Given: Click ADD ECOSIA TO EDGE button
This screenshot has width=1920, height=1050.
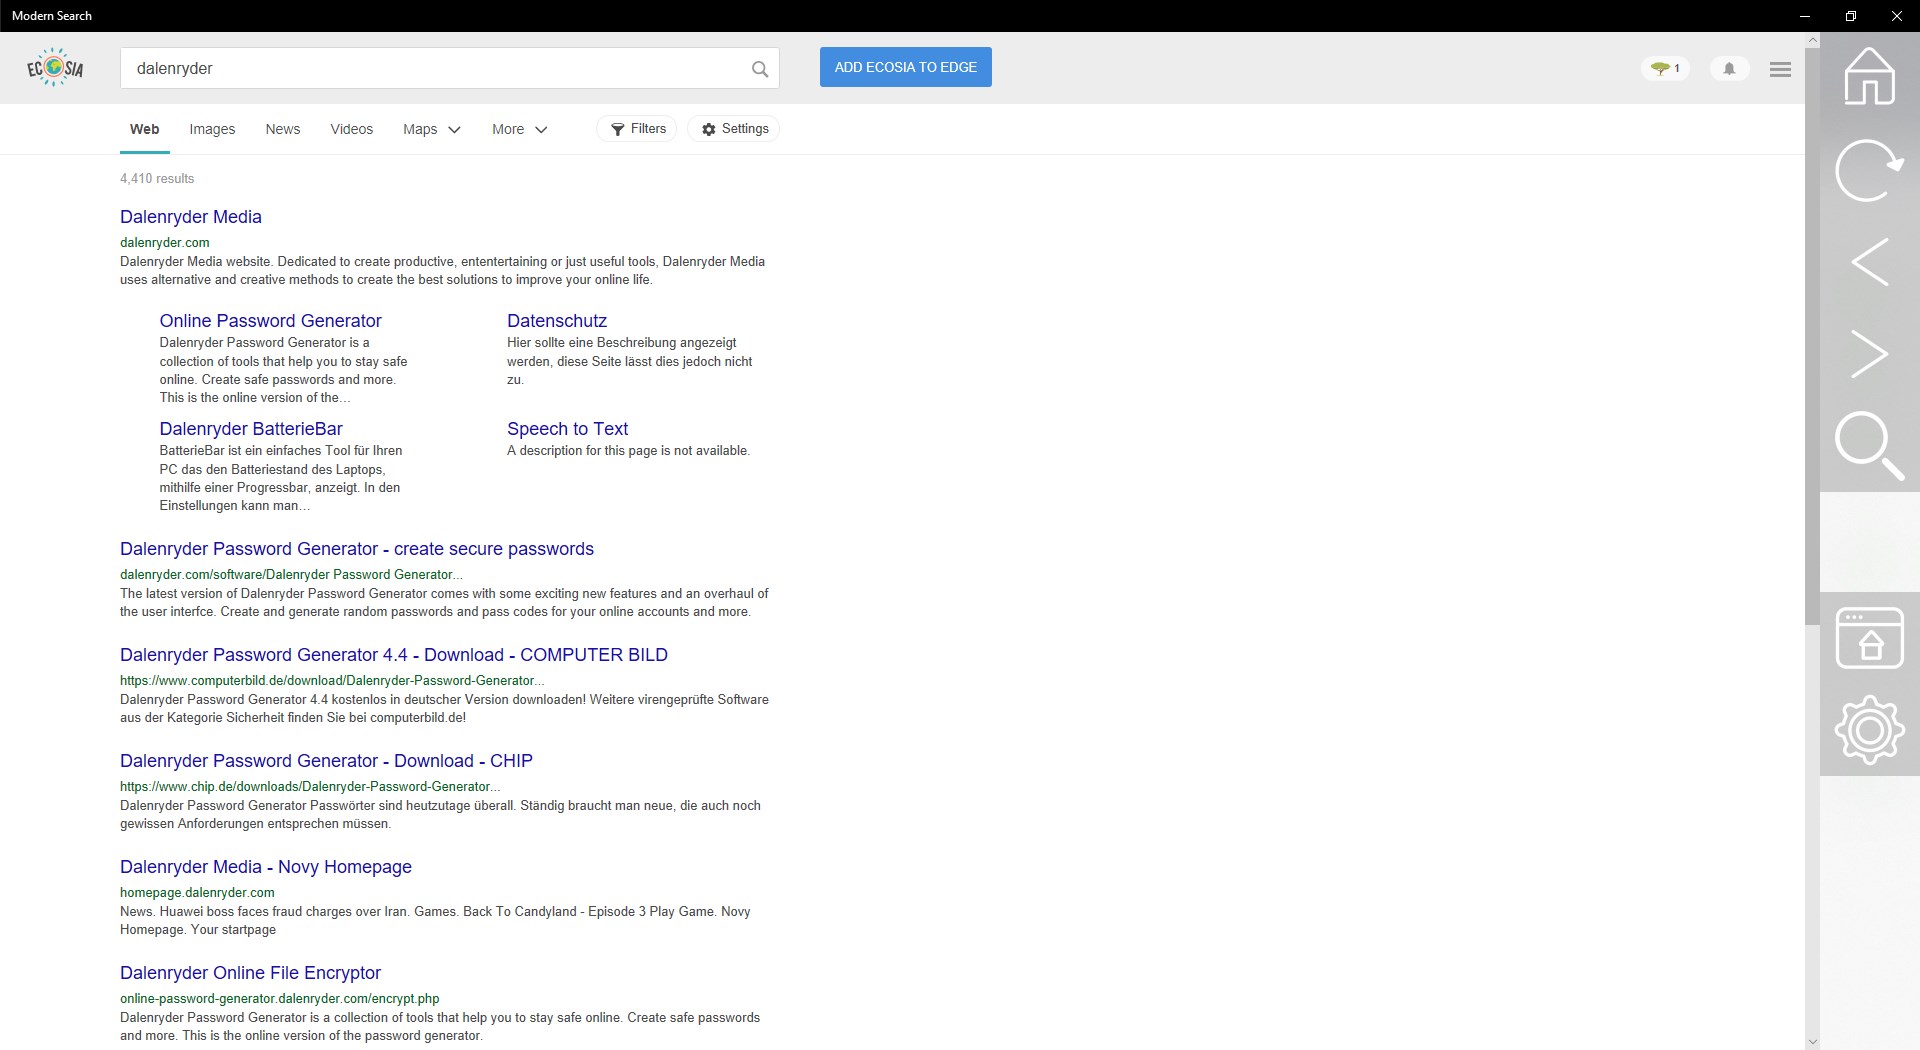Looking at the screenshot, I should coord(906,67).
